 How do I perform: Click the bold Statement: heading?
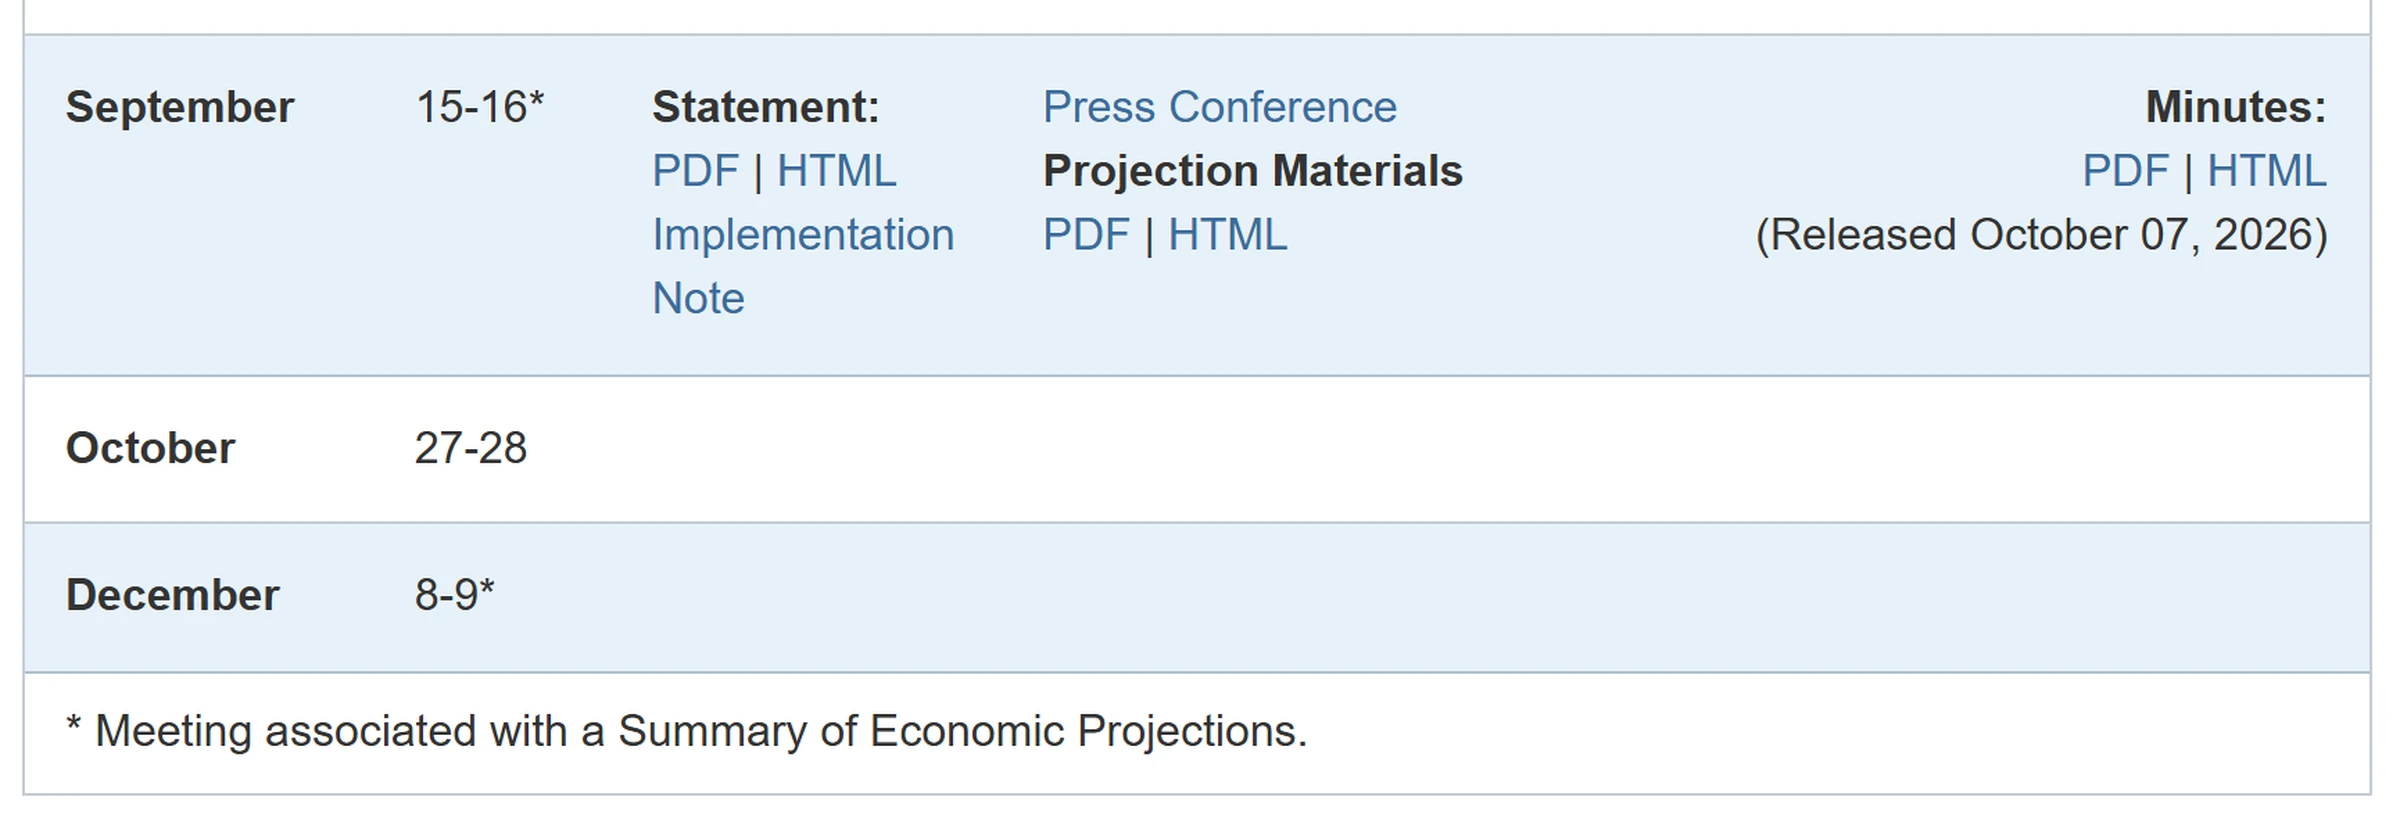(766, 107)
